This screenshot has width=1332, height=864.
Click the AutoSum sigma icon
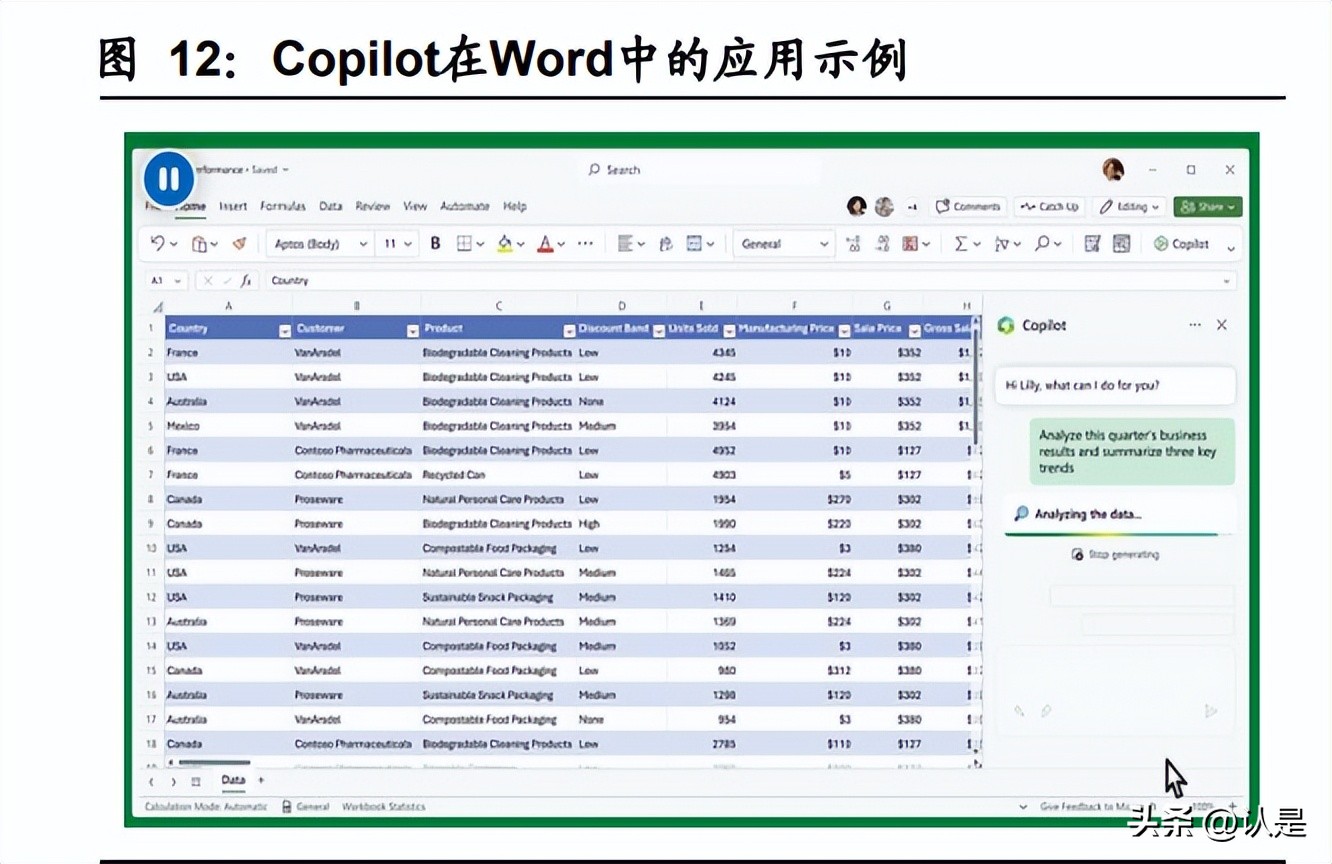pyautogui.click(x=961, y=243)
